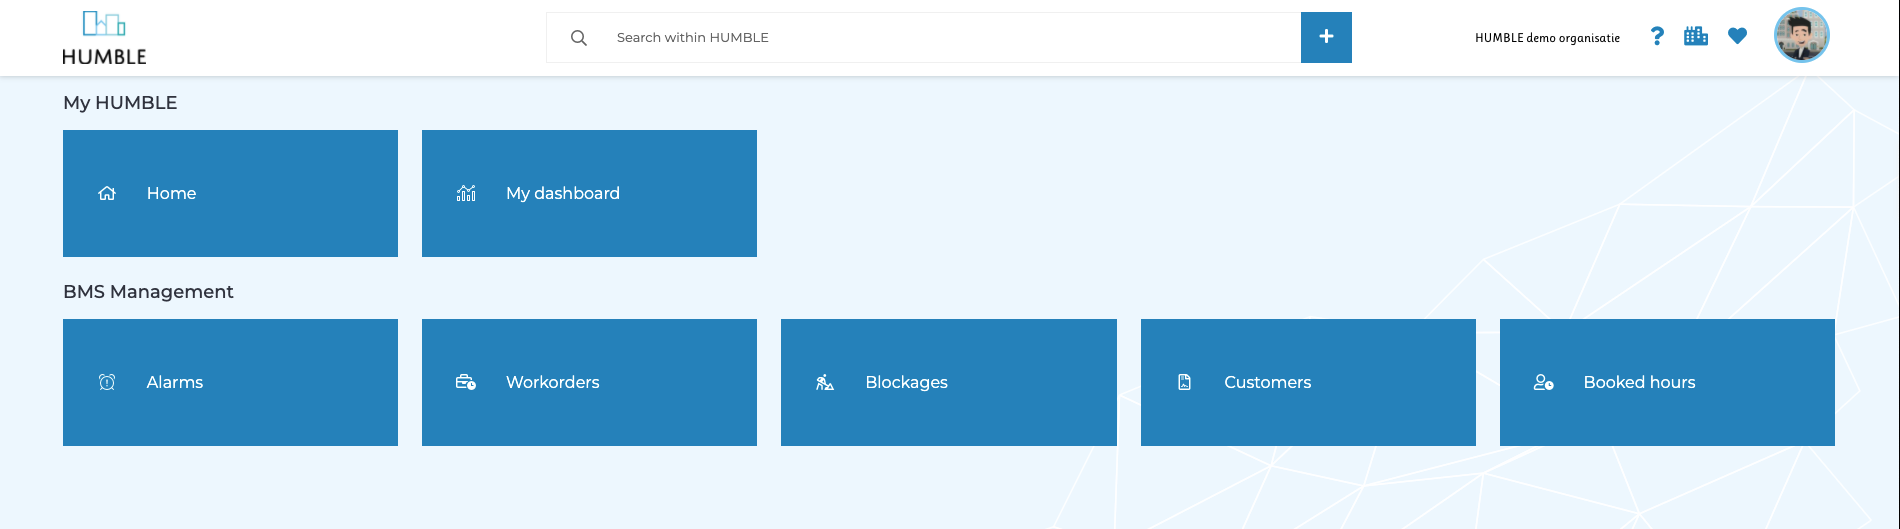The width and height of the screenshot is (1900, 529).
Task: Click the search magnifier icon
Action: tap(578, 38)
